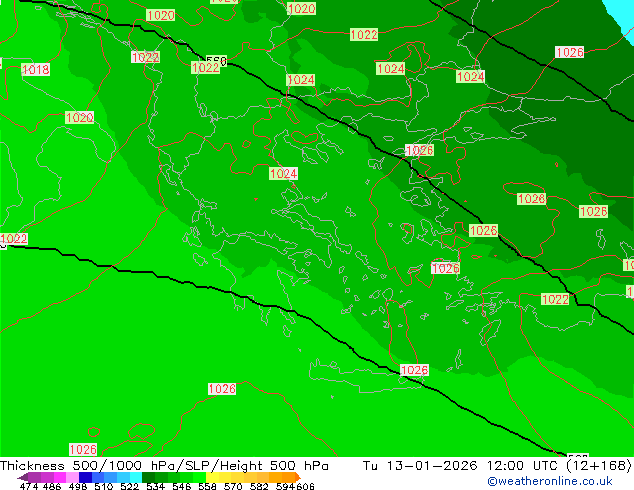The height and width of the screenshot is (490, 634).
Task: Click the magenta swatch in thickness legend
Action: pyautogui.click(x=59, y=477)
